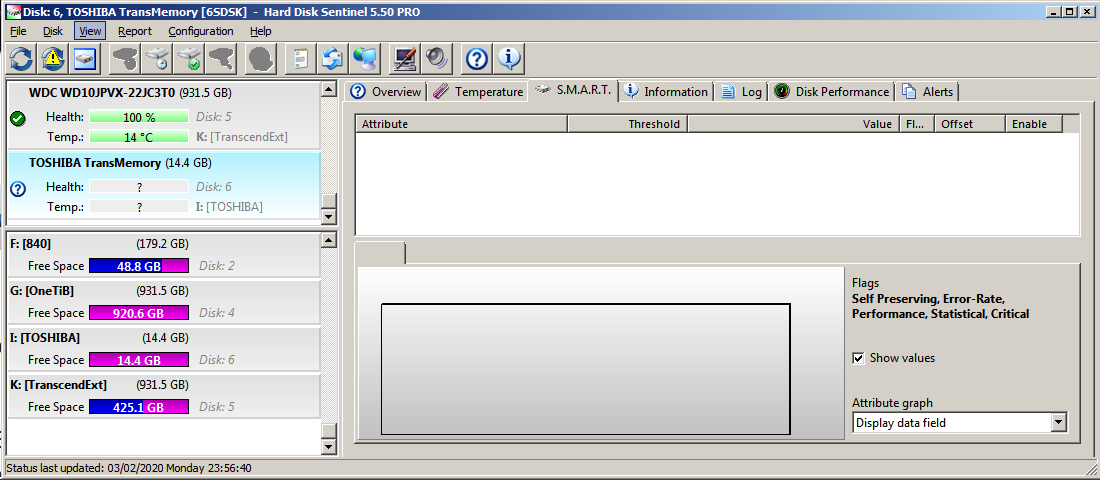
Task: Click the Offset column header
Action: click(970, 124)
